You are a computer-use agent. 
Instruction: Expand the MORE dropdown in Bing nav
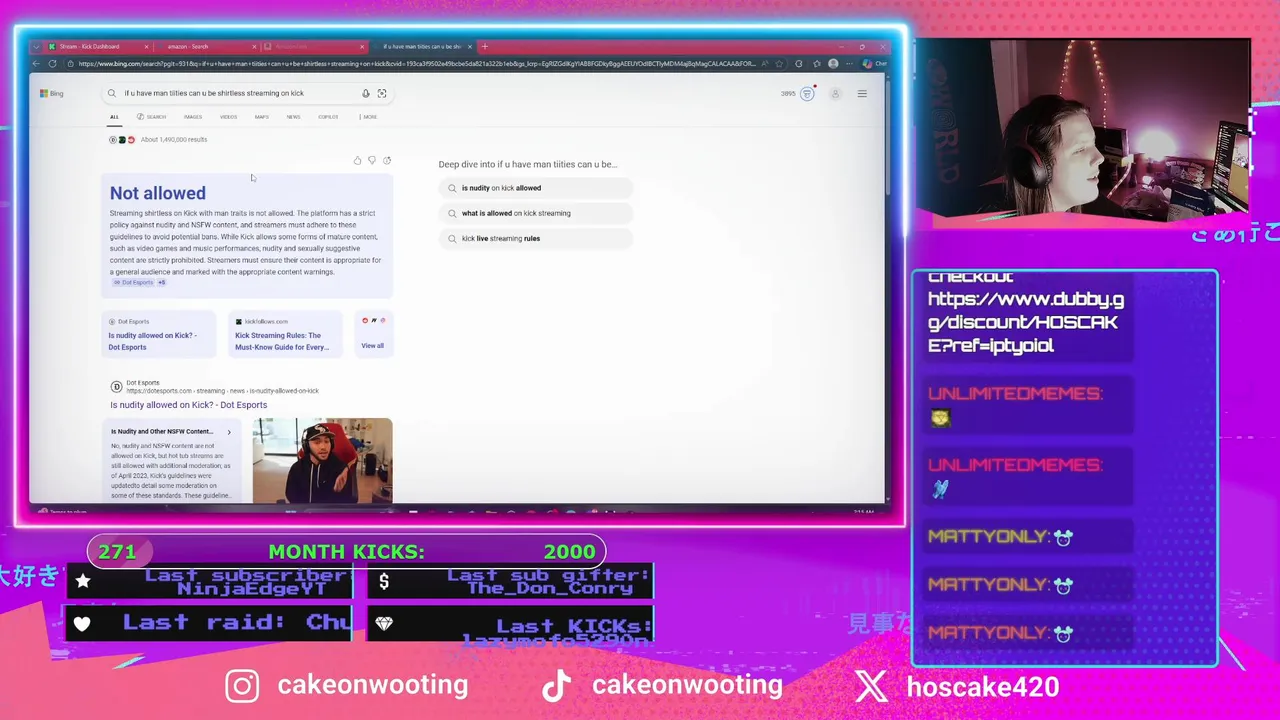pyautogui.click(x=368, y=117)
